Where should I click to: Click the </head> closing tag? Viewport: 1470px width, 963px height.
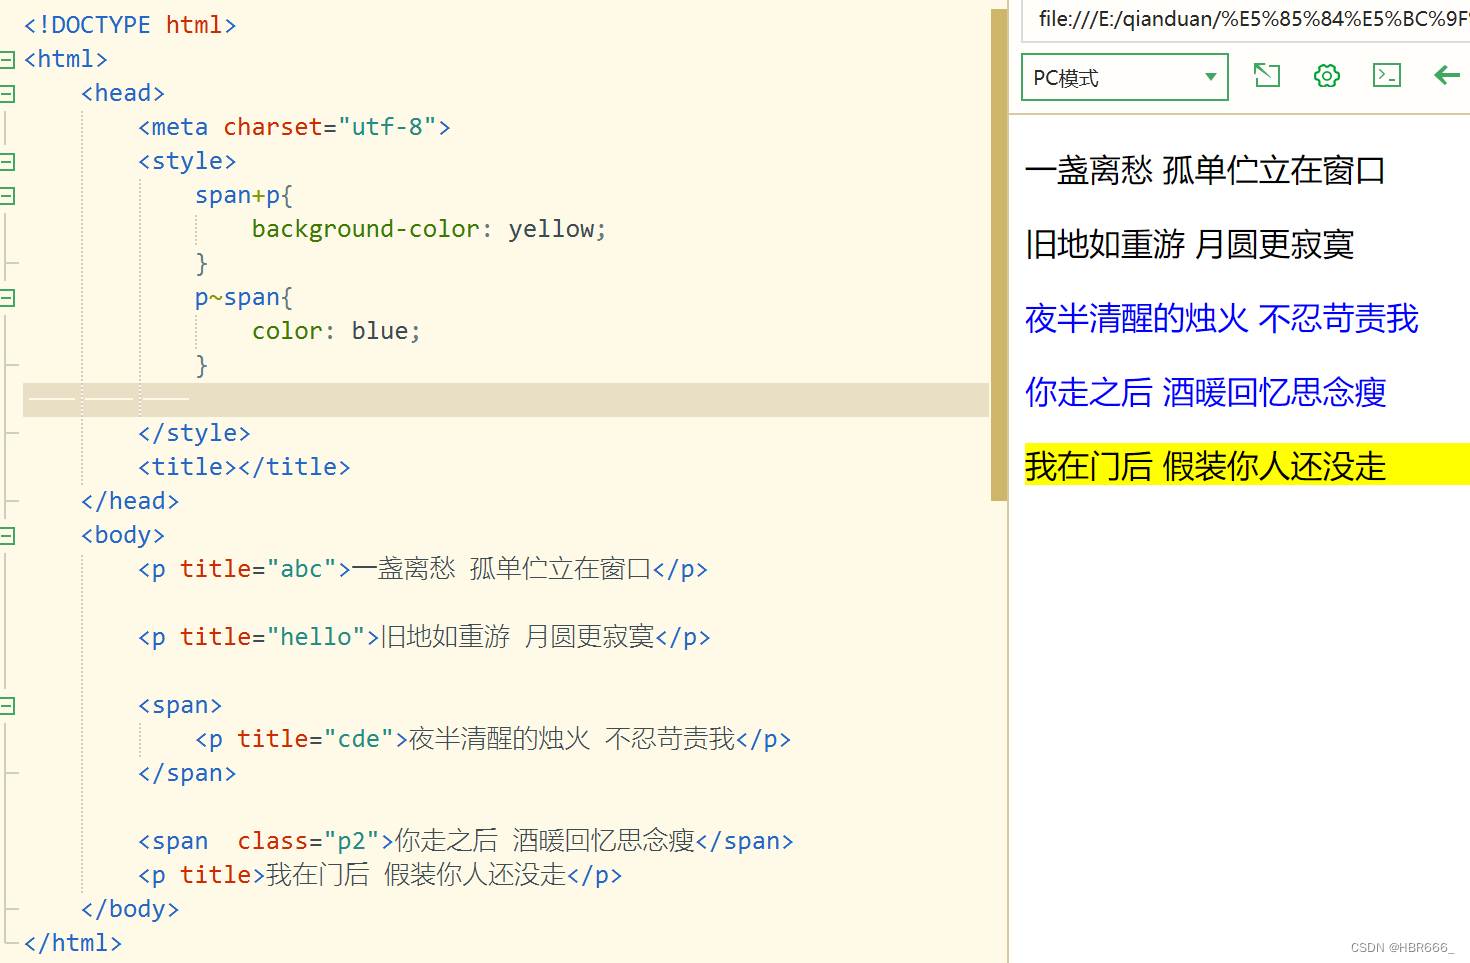(x=130, y=501)
